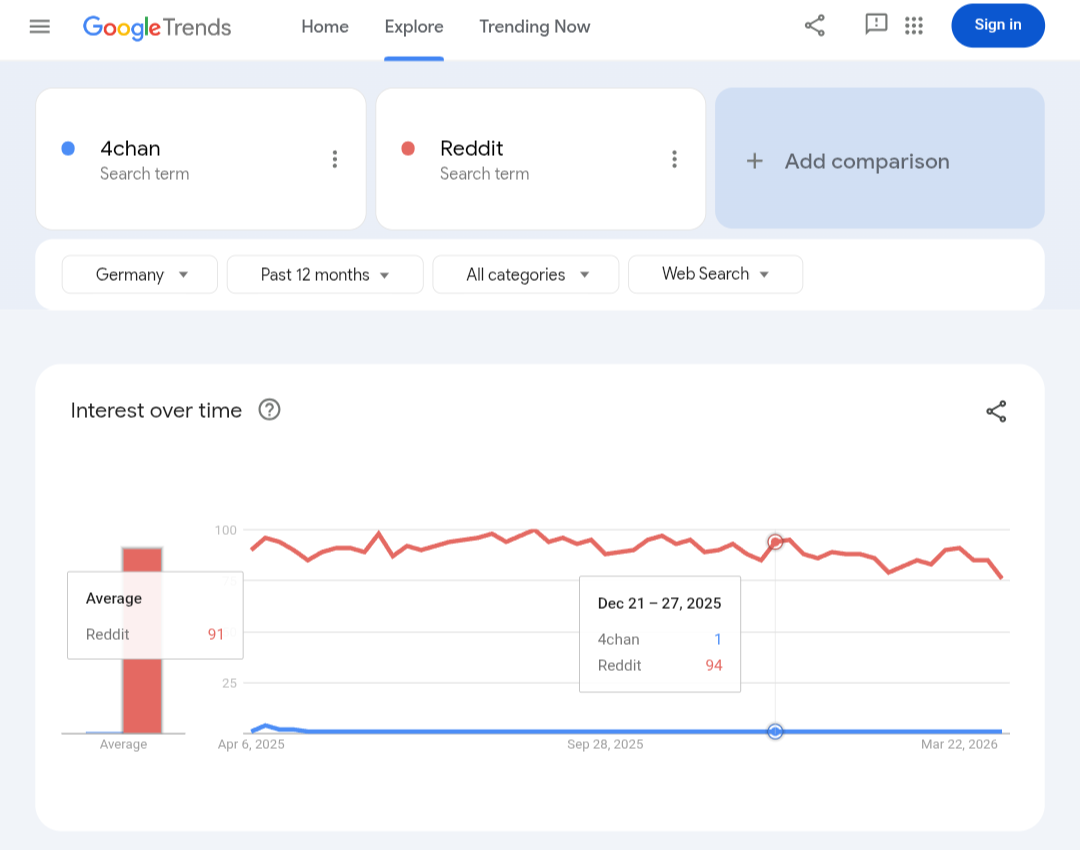Open the hamburger main menu
1080x850 pixels.
pos(40,26)
